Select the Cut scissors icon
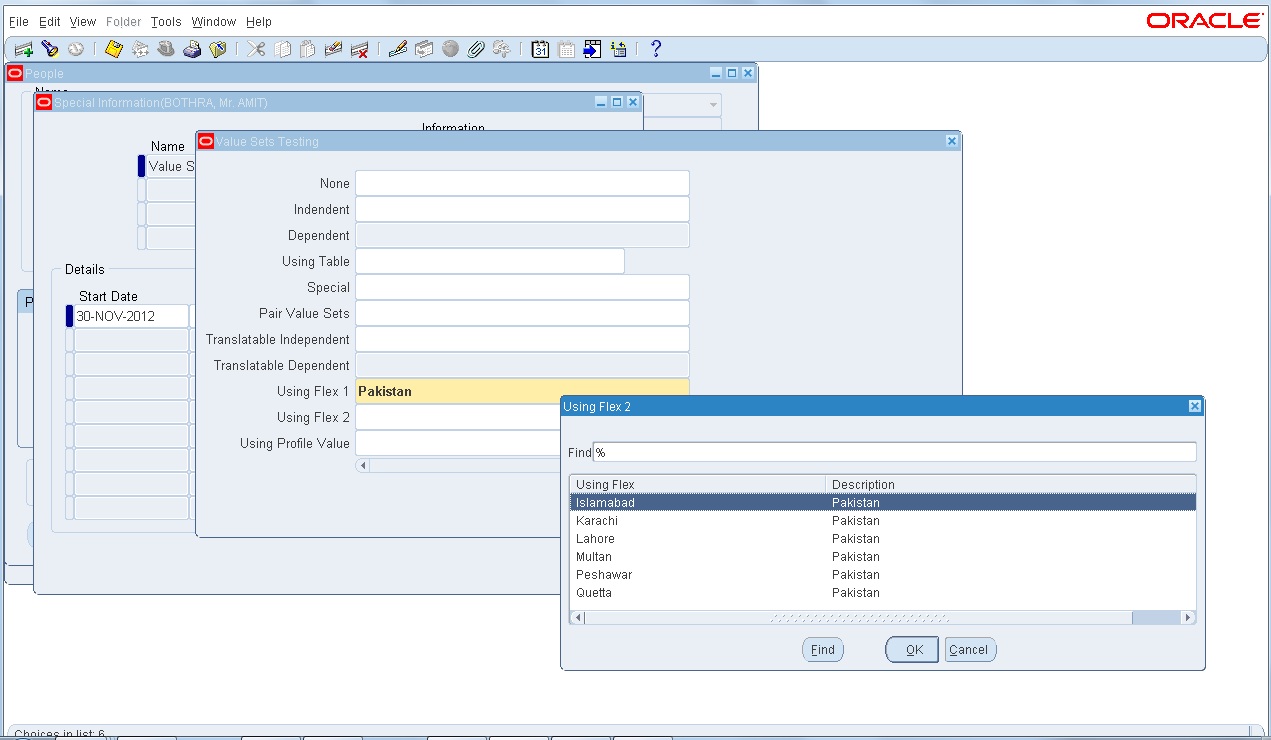This screenshot has height=740, width=1271. pyautogui.click(x=256, y=48)
